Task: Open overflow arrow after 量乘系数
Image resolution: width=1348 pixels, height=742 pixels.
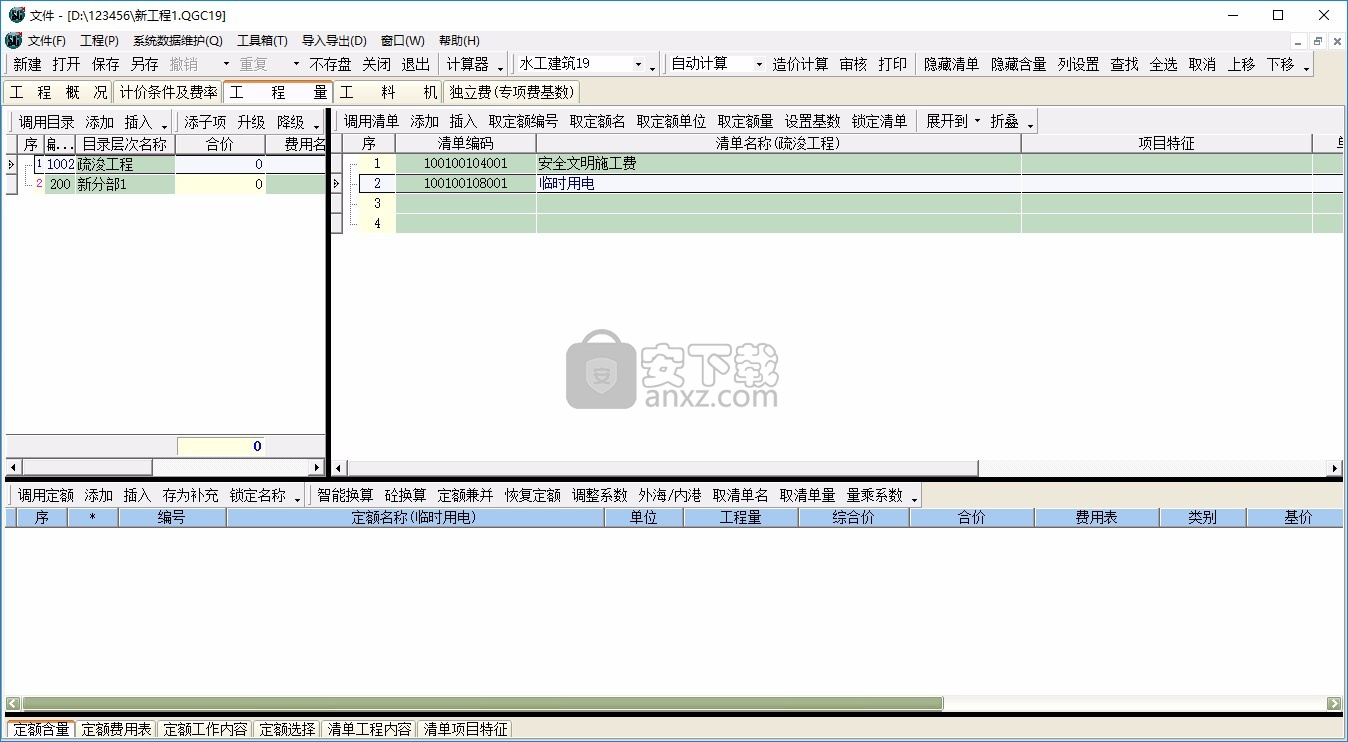Action: (914, 497)
